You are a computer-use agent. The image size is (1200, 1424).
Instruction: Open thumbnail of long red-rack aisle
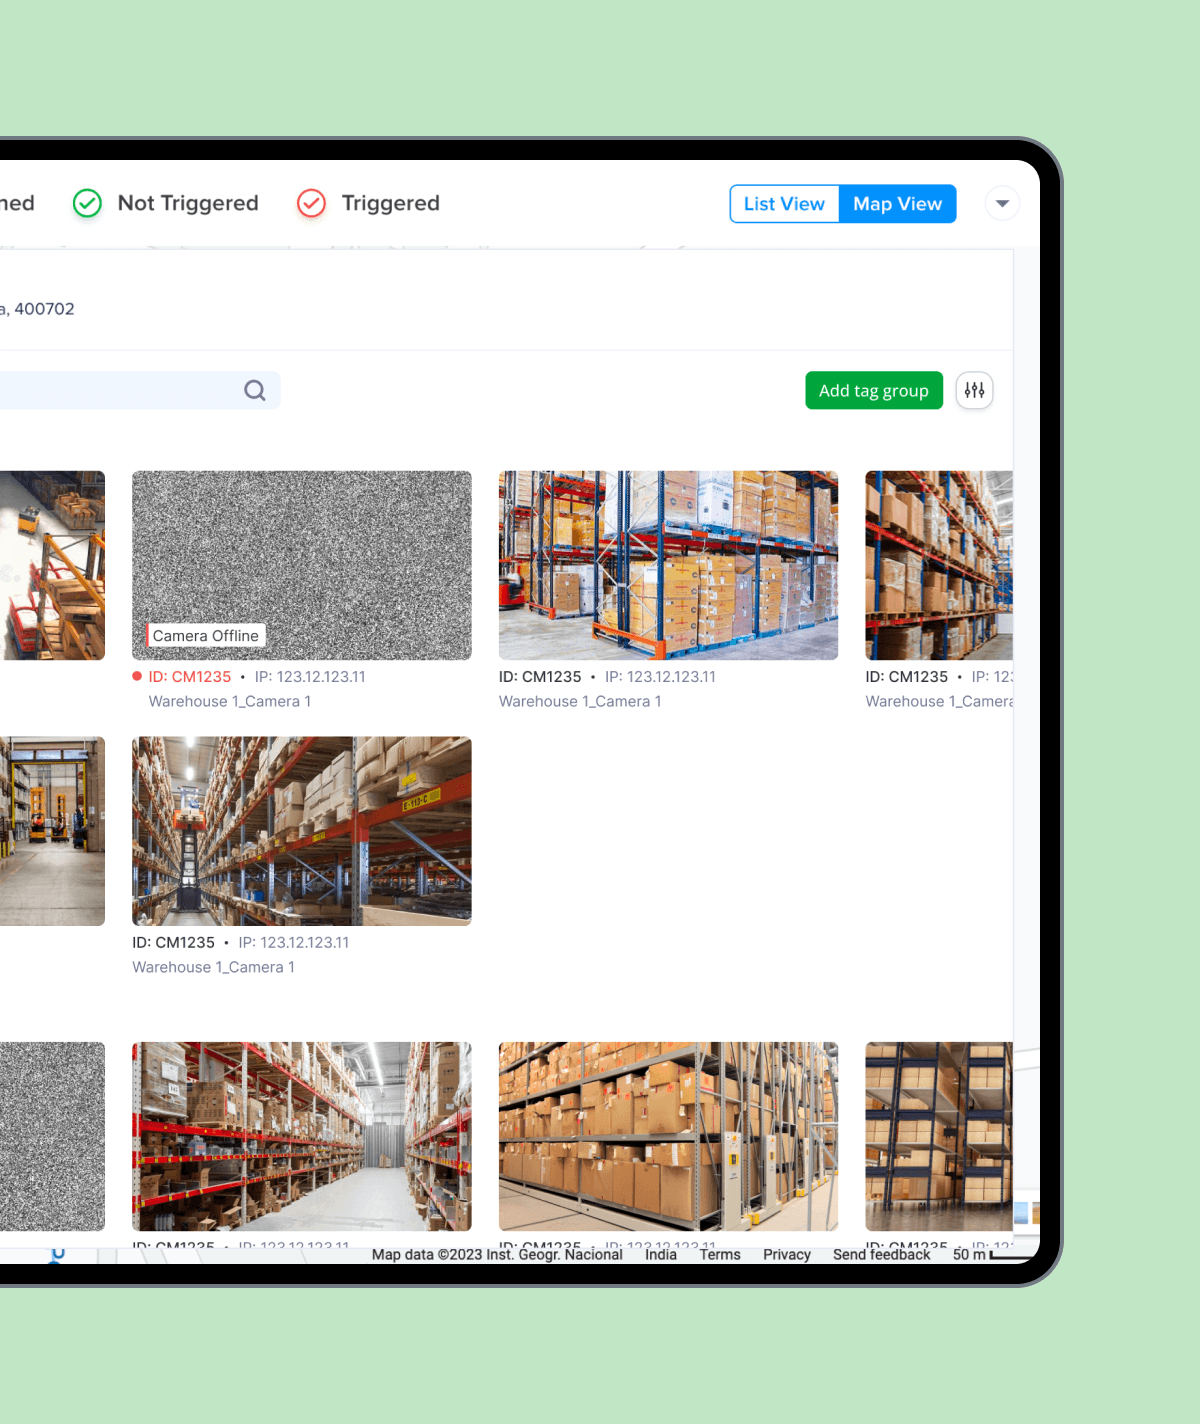point(302,1136)
